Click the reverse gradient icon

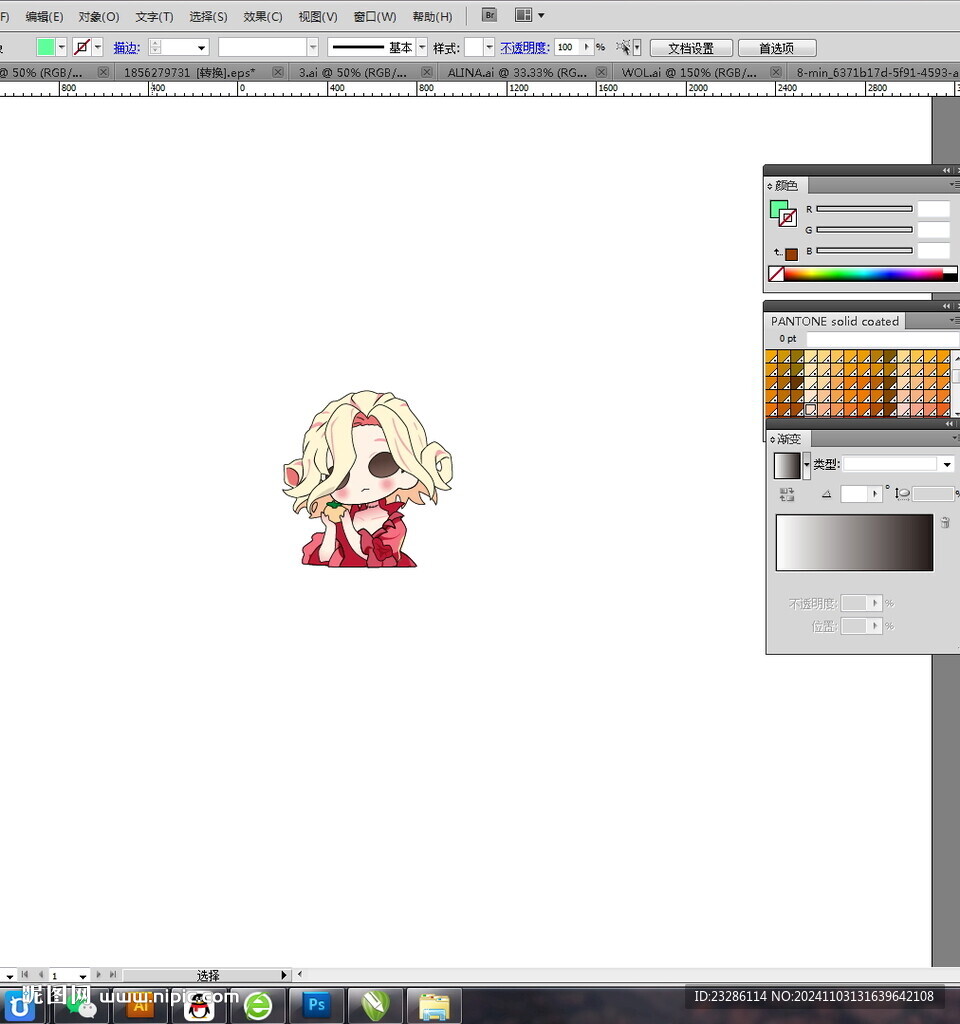pyautogui.click(x=787, y=495)
